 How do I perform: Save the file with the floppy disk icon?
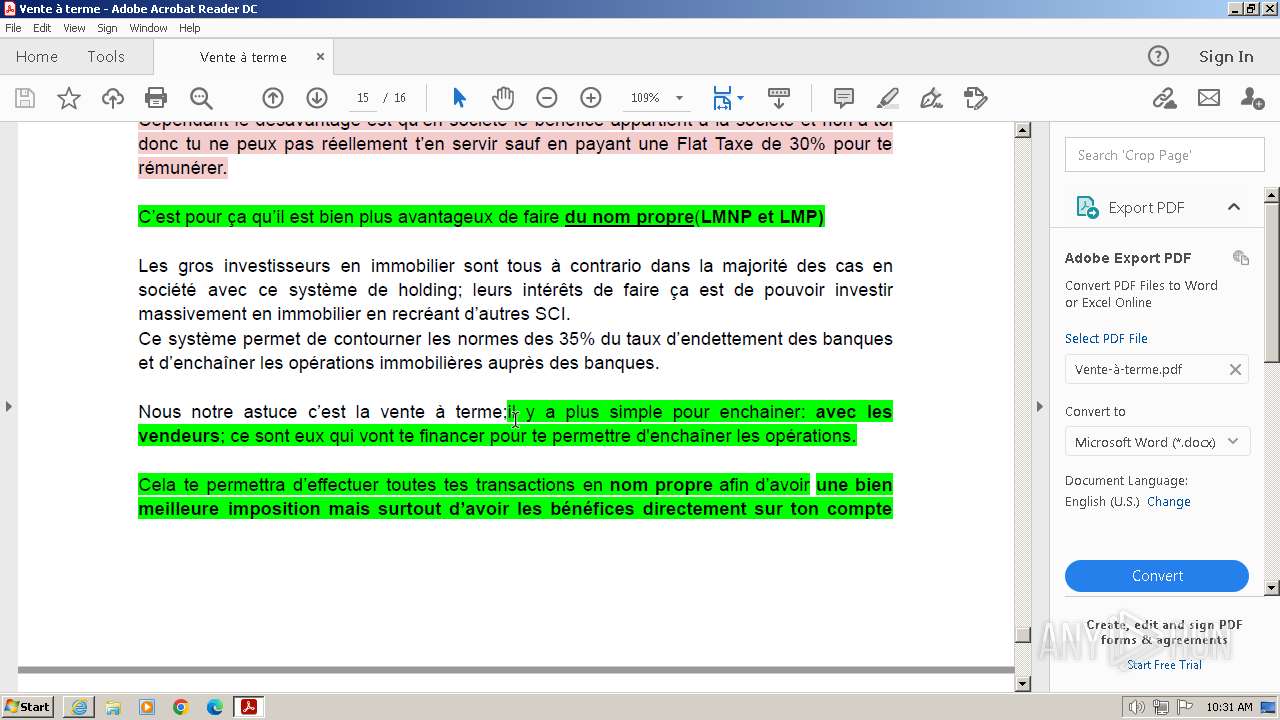pos(25,98)
